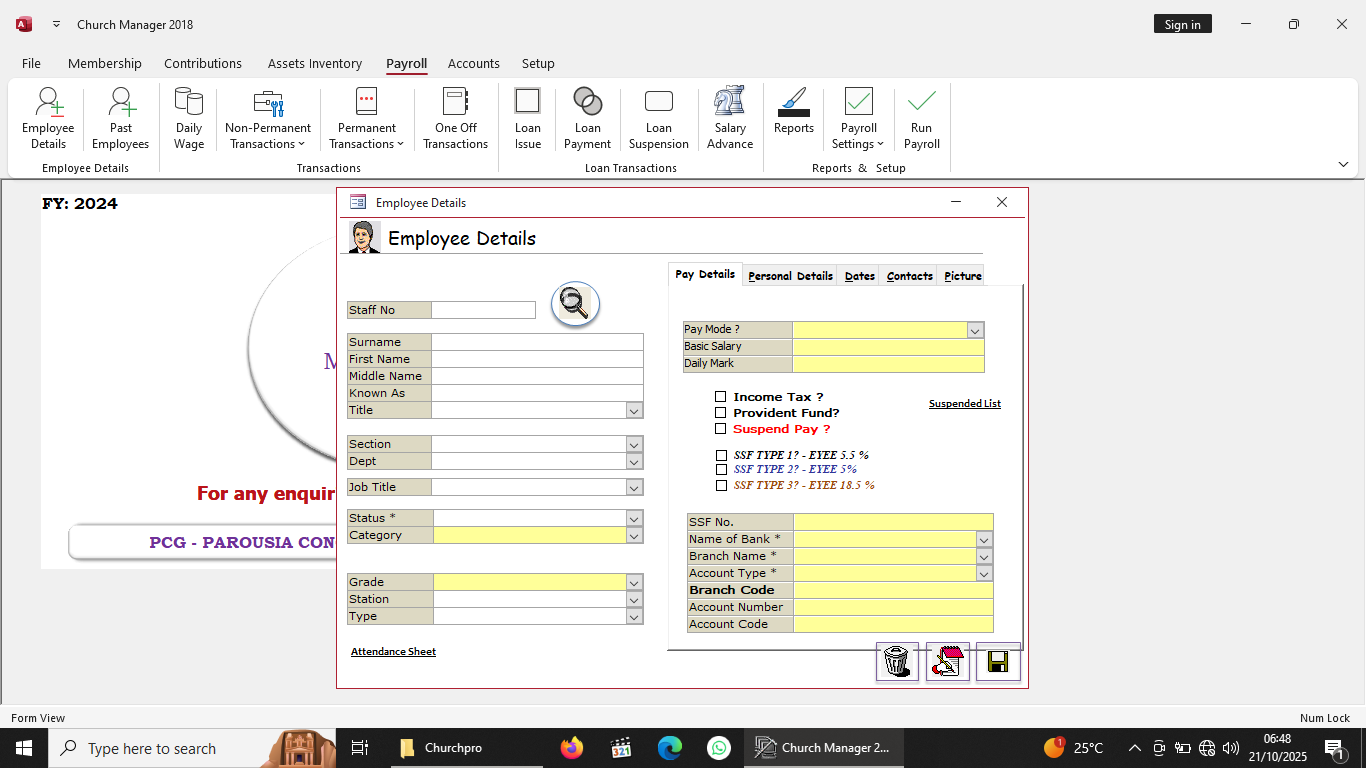The width and height of the screenshot is (1366, 768).
Task: Open the Contributions ribbon tab
Action: click(203, 63)
